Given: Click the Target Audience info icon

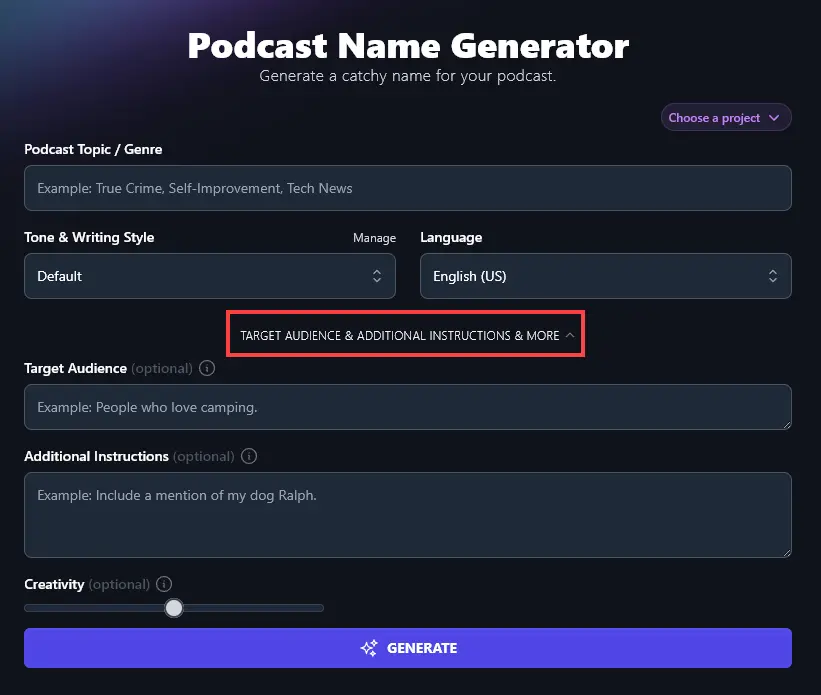Looking at the screenshot, I should point(207,368).
